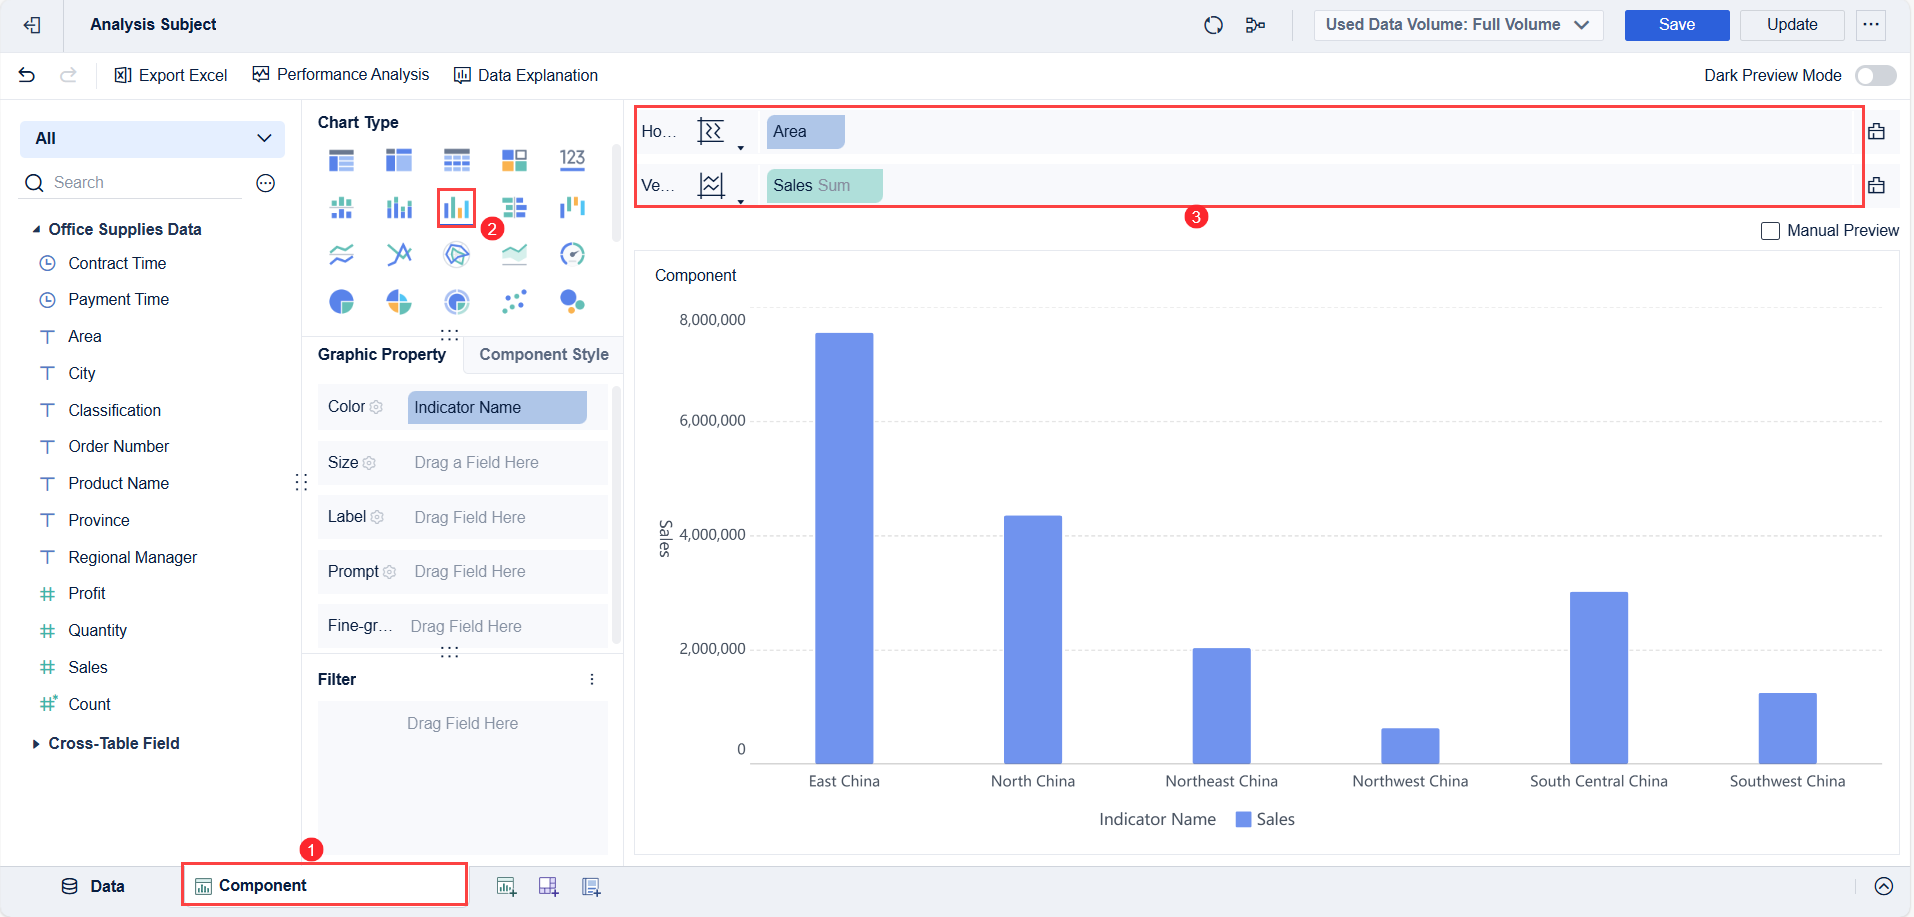Image resolution: width=1914 pixels, height=917 pixels.
Task: Click the add component icon in bottom bar
Action: pos(506,886)
